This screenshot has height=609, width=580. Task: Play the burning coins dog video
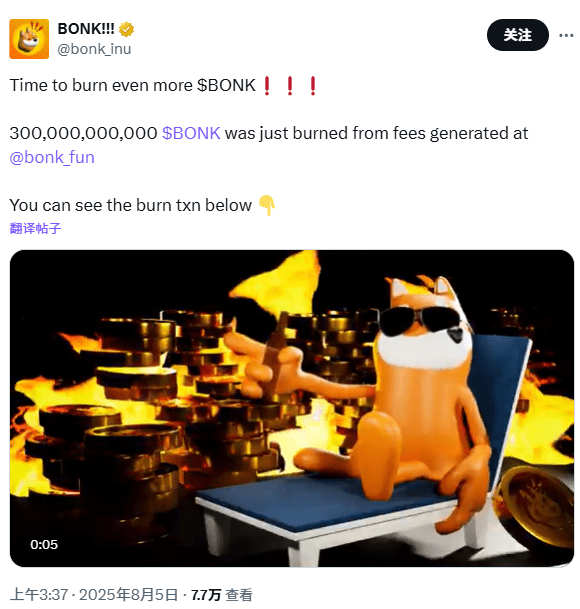[292, 408]
